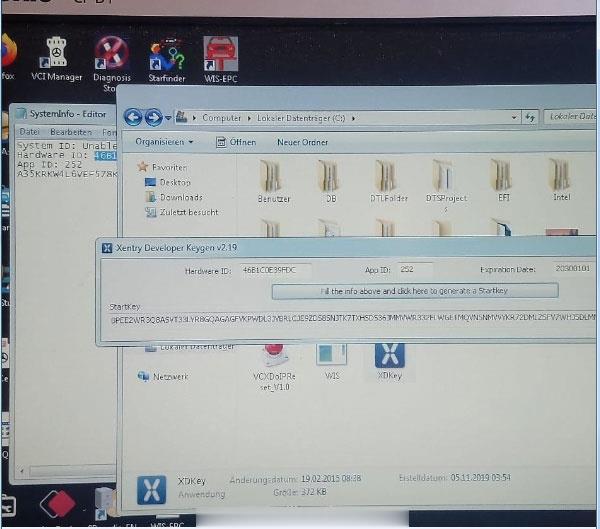Open the Bearbeiten menu in SystemInfo Editor
The height and width of the screenshot is (529, 600).
click(71, 132)
